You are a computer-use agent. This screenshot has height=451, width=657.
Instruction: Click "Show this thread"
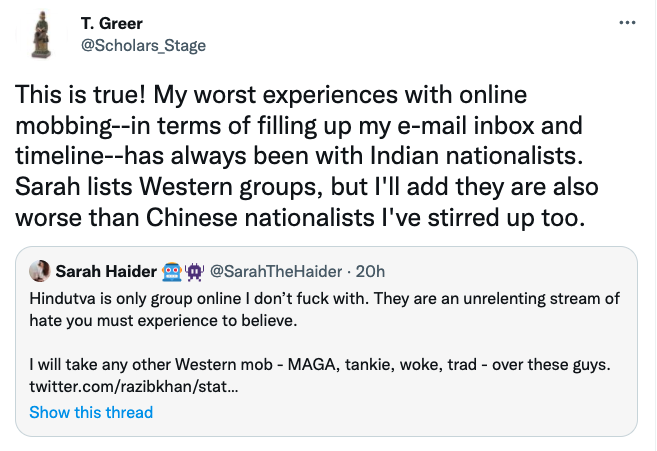pyautogui.click(x=91, y=412)
